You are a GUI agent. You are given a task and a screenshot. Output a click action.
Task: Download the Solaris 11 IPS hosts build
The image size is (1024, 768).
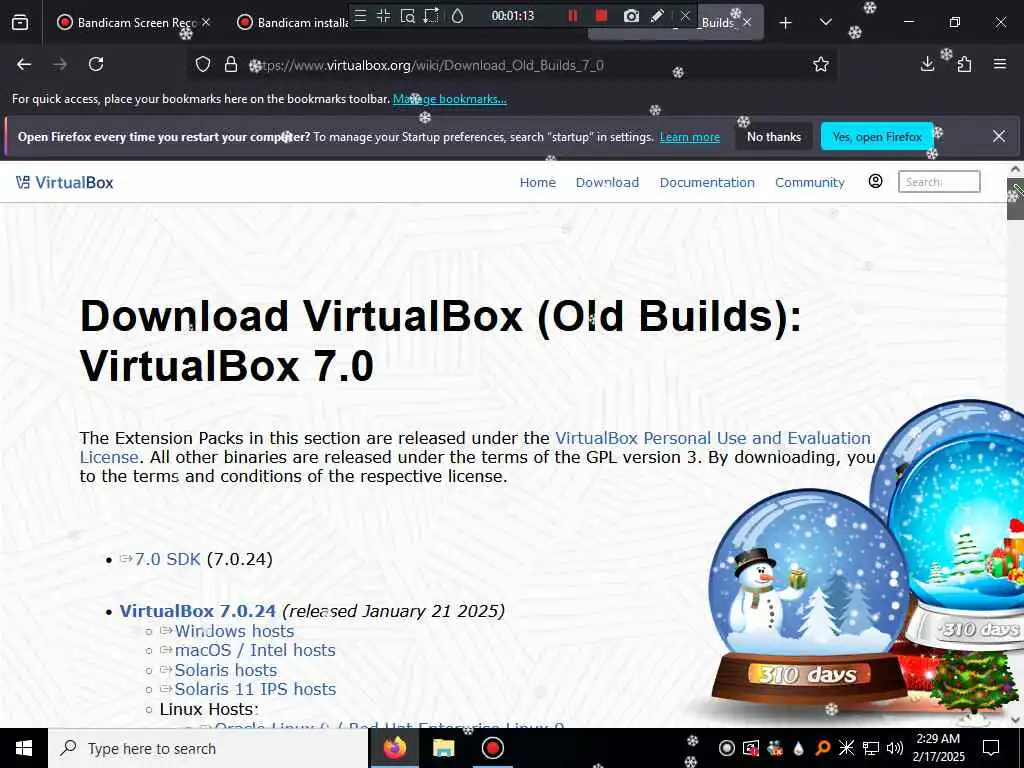255,689
